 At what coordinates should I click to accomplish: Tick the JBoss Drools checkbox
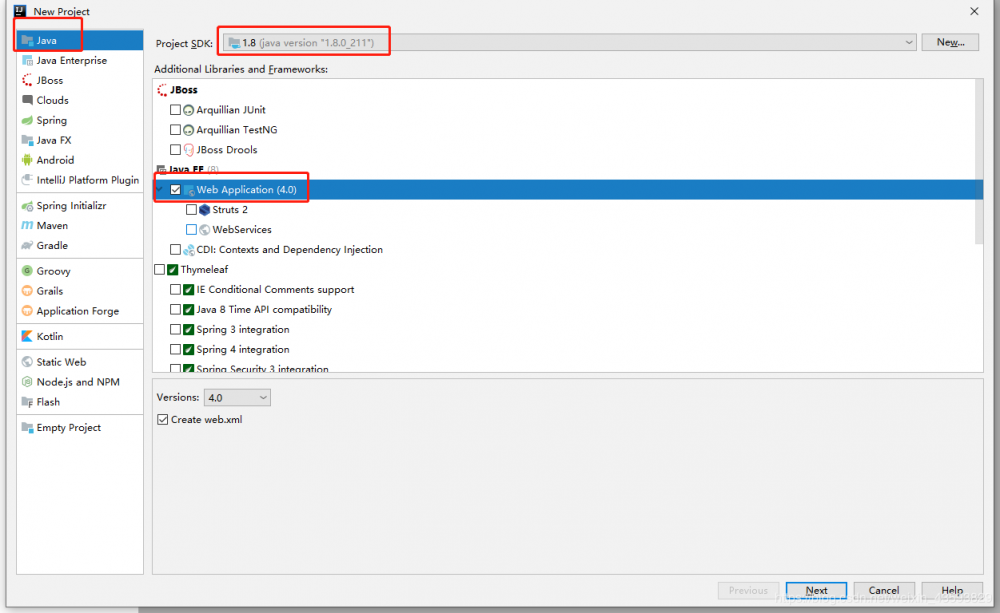[175, 149]
